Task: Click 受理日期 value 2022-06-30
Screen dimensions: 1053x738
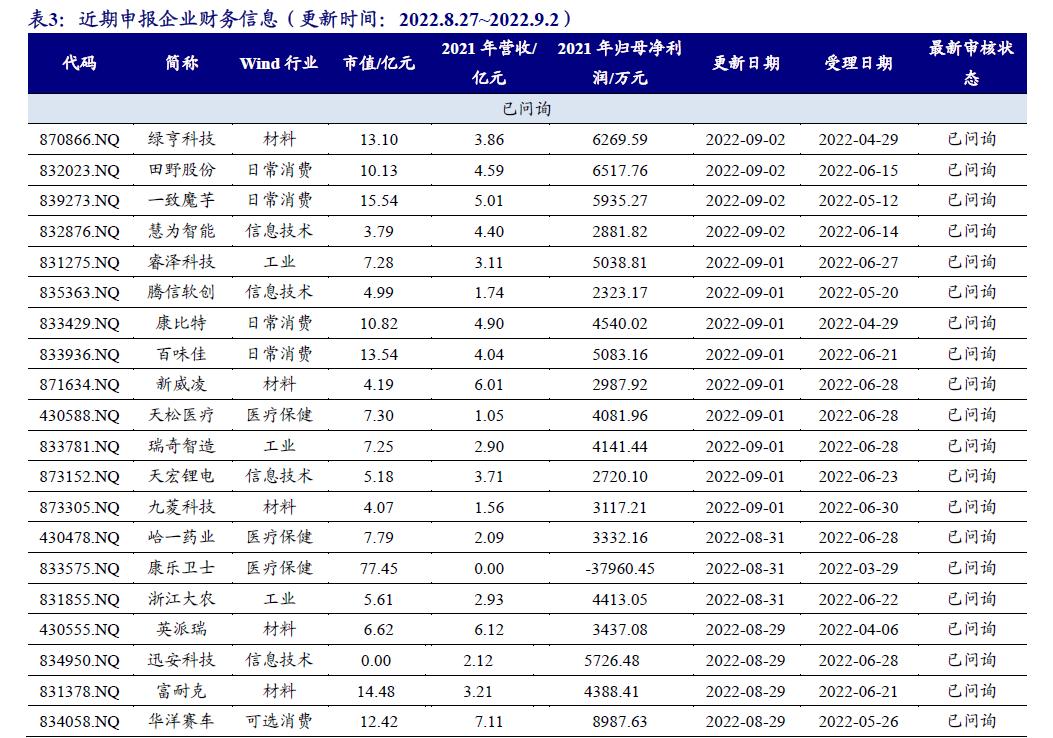Action: (858, 508)
